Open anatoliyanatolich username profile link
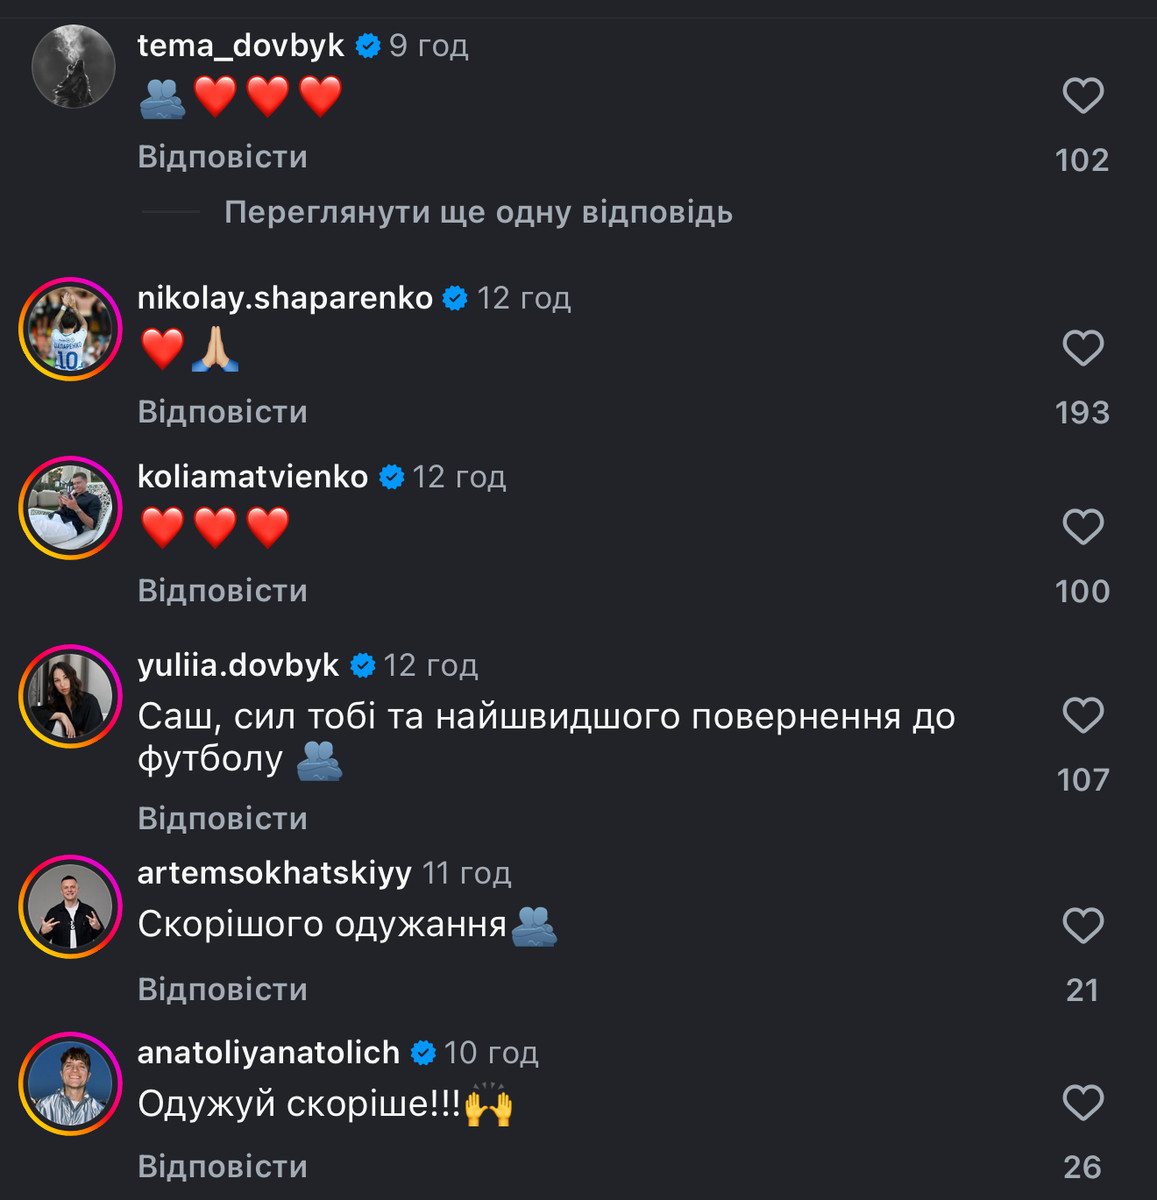This screenshot has width=1157, height=1200. coord(268,1052)
